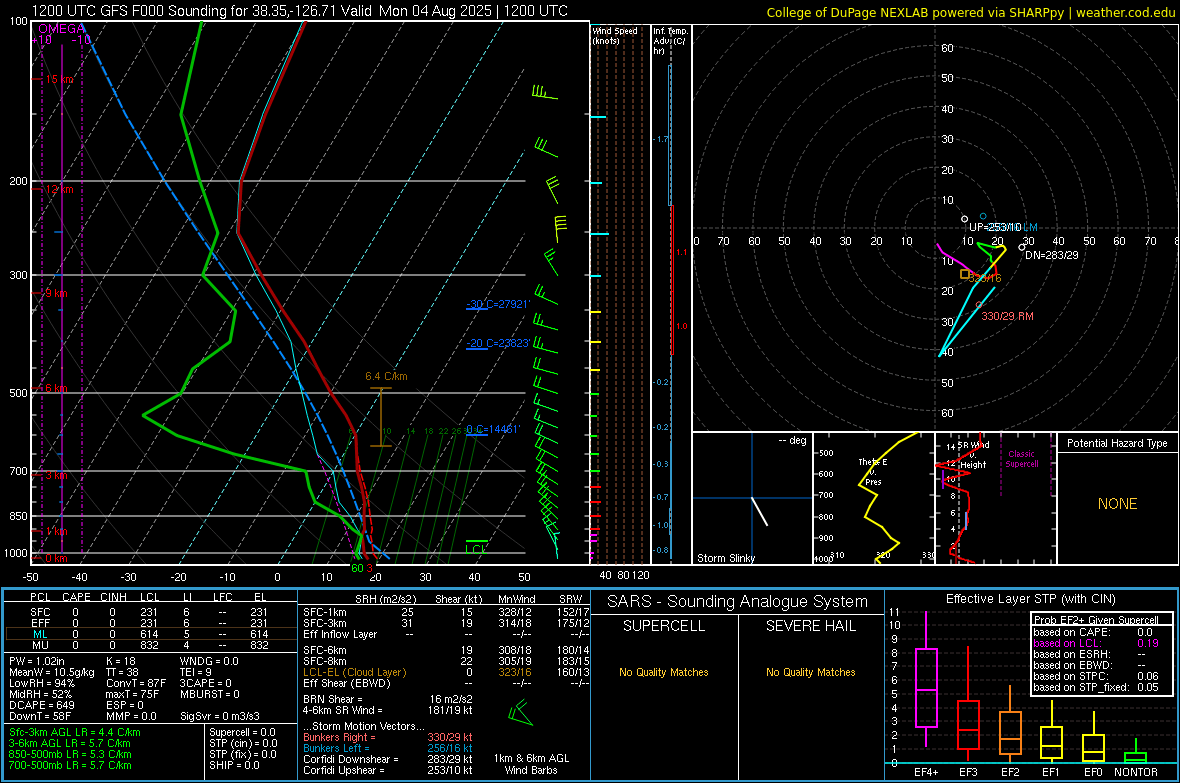Click the Theta-E v. Pres mini plot

click(874, 498)
